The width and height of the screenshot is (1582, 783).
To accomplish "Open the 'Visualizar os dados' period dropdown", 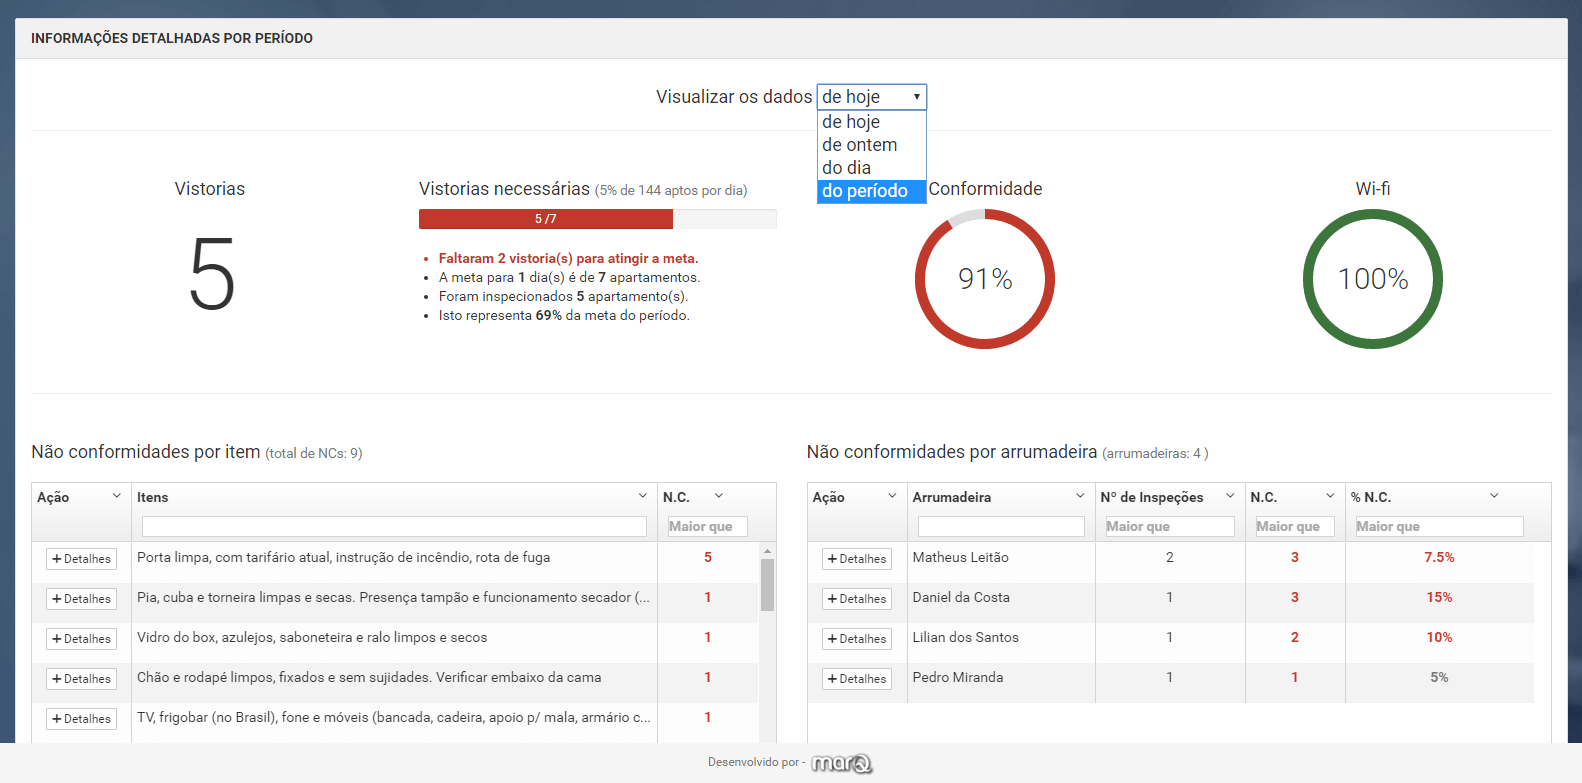I will [x=871, y=97].
